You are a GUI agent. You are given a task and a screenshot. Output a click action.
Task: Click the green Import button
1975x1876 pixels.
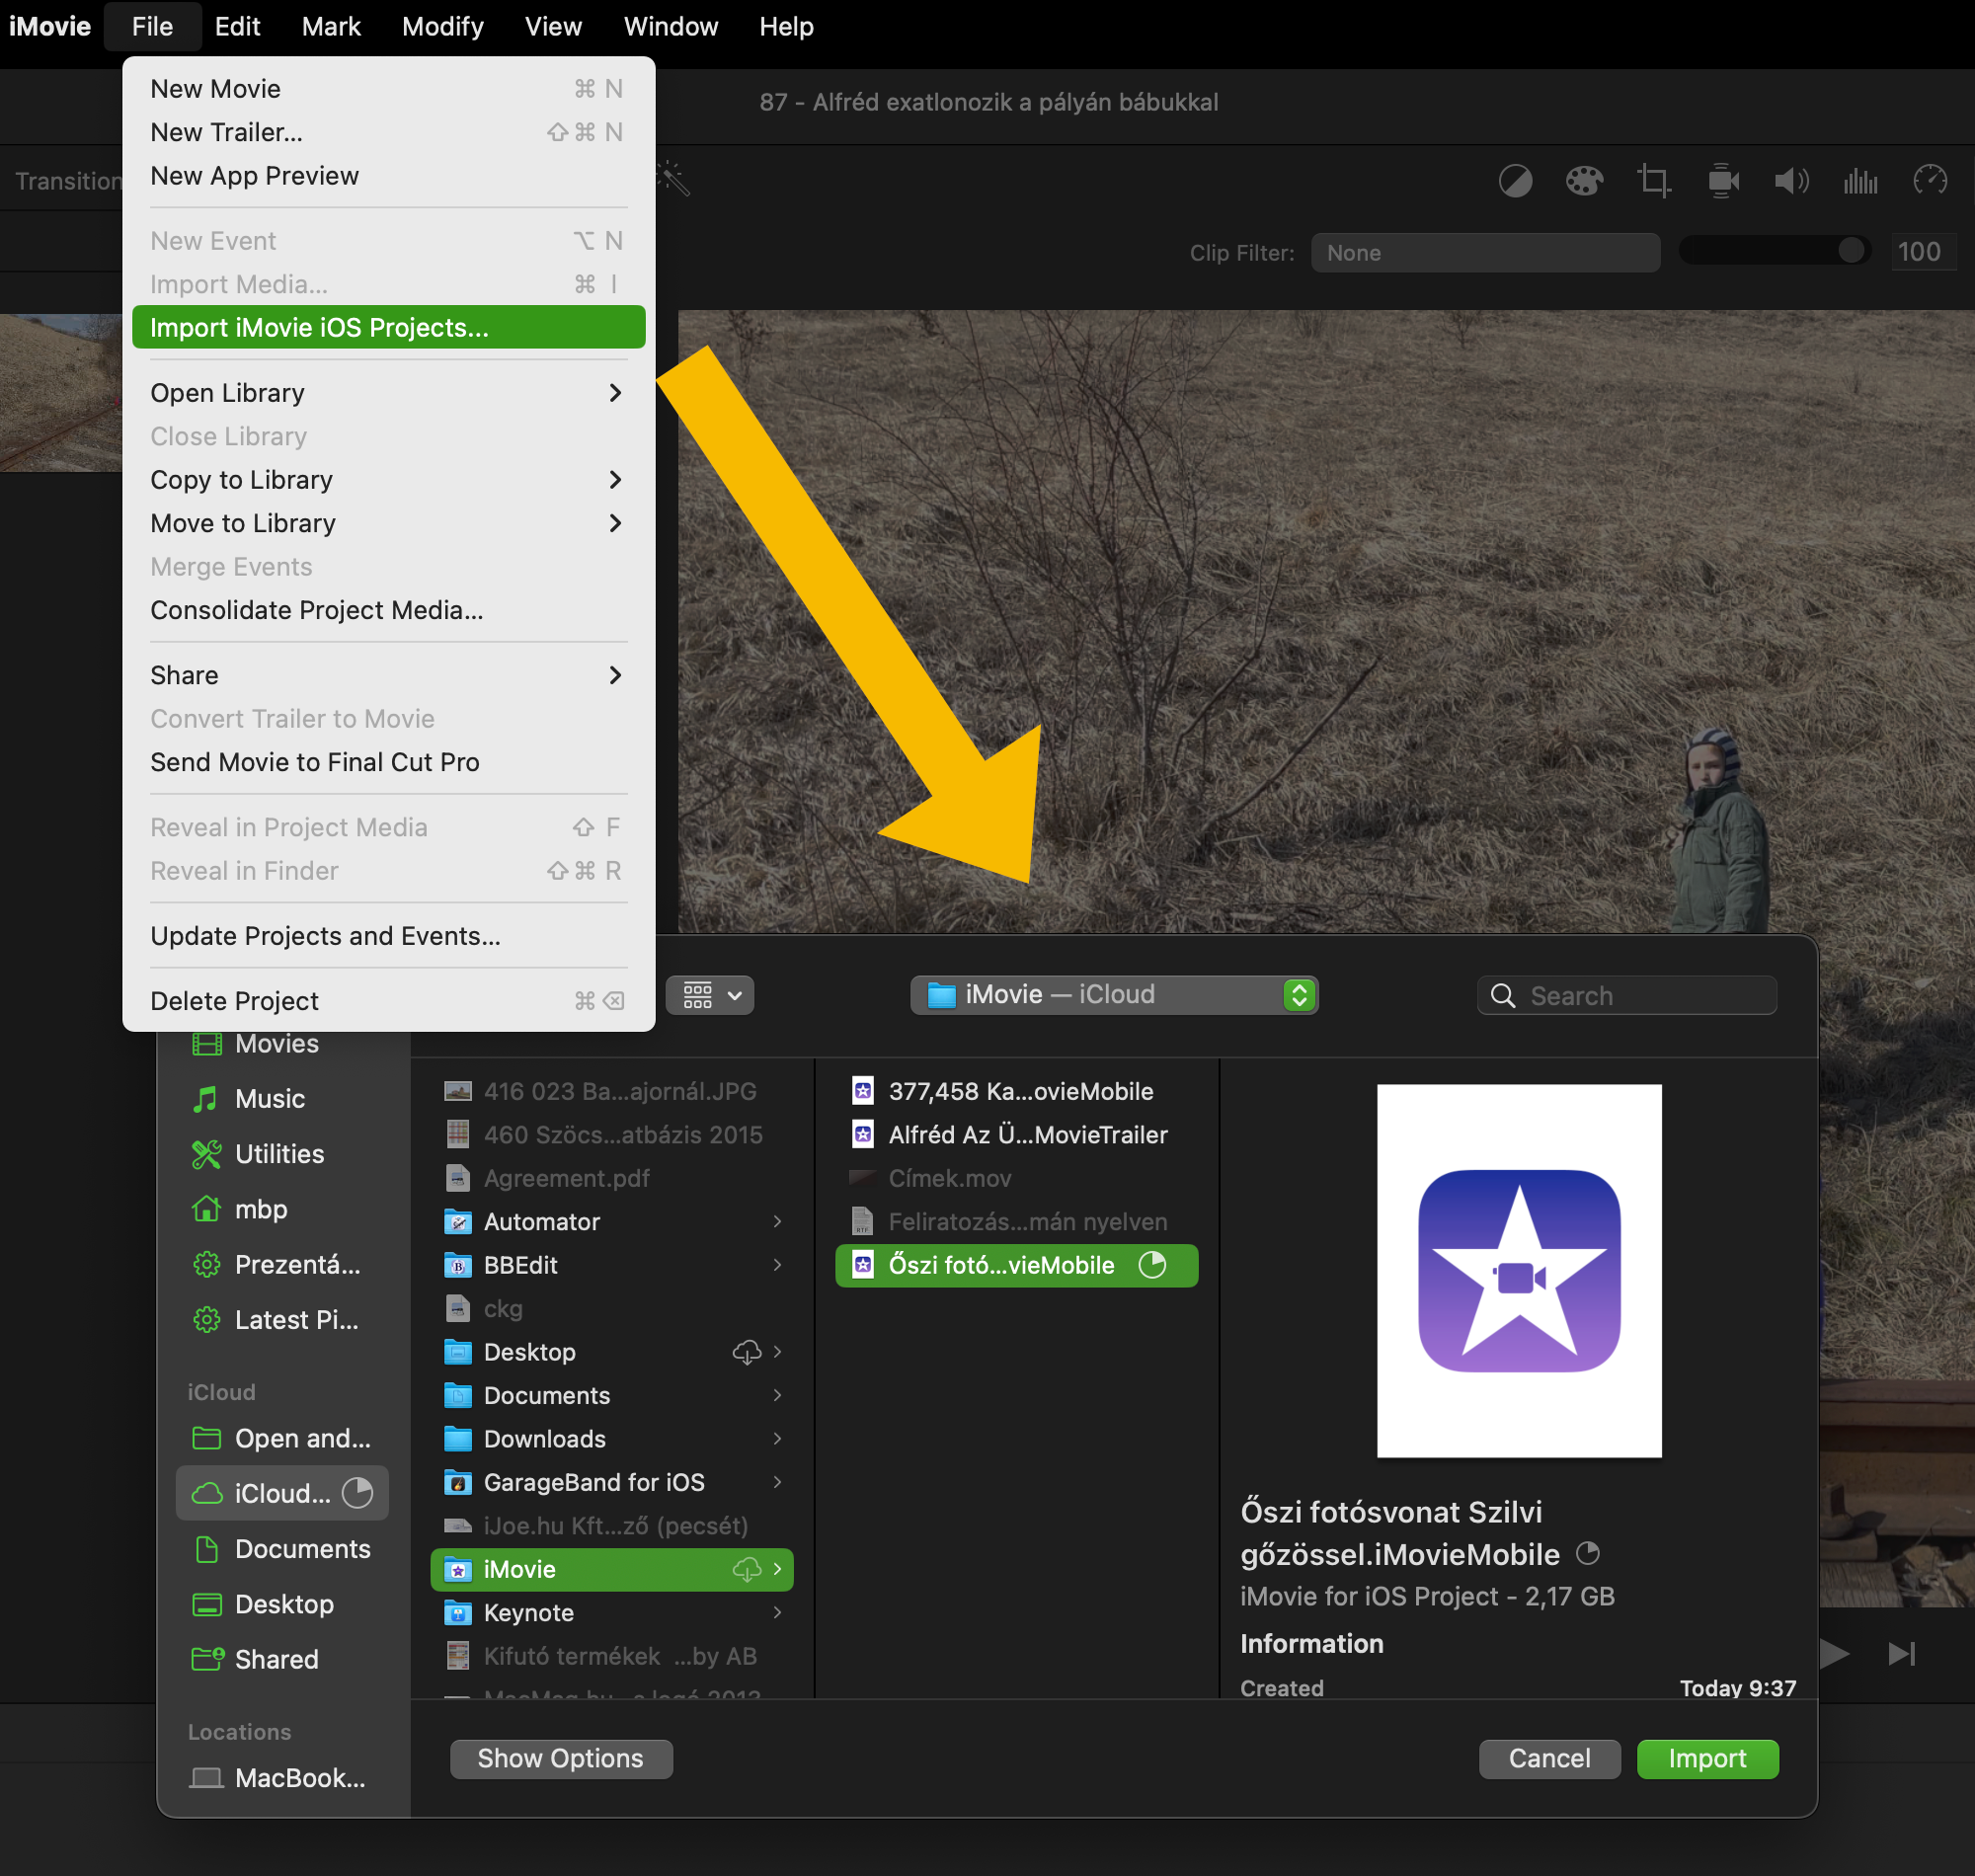tap(1707, 1759)
